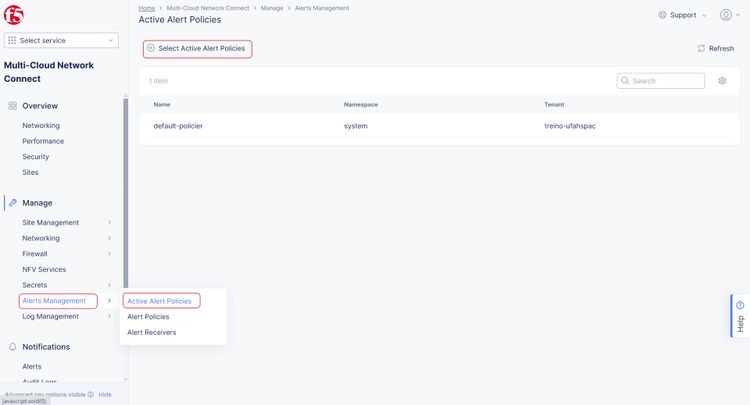Click the Home breadcrumb link
The height and width of the screenshot is (405, 750).
click(x=146, y=8)
